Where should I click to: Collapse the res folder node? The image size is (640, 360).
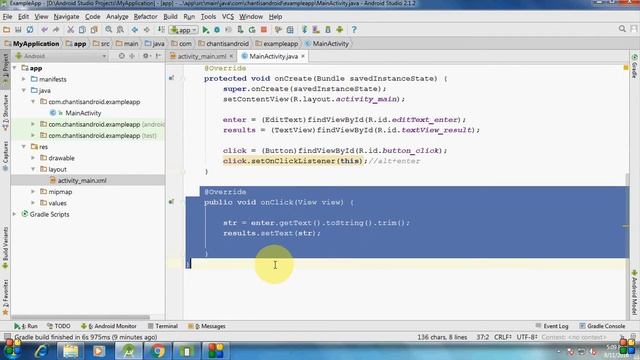tap(24, 147)
